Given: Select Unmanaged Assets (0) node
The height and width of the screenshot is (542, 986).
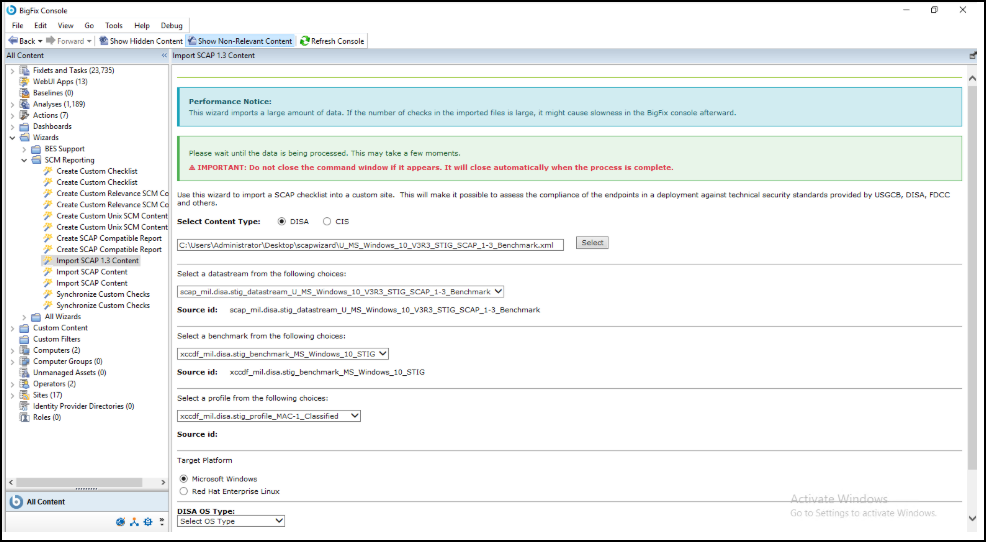Looking at the screenshot, I should 69,372.
